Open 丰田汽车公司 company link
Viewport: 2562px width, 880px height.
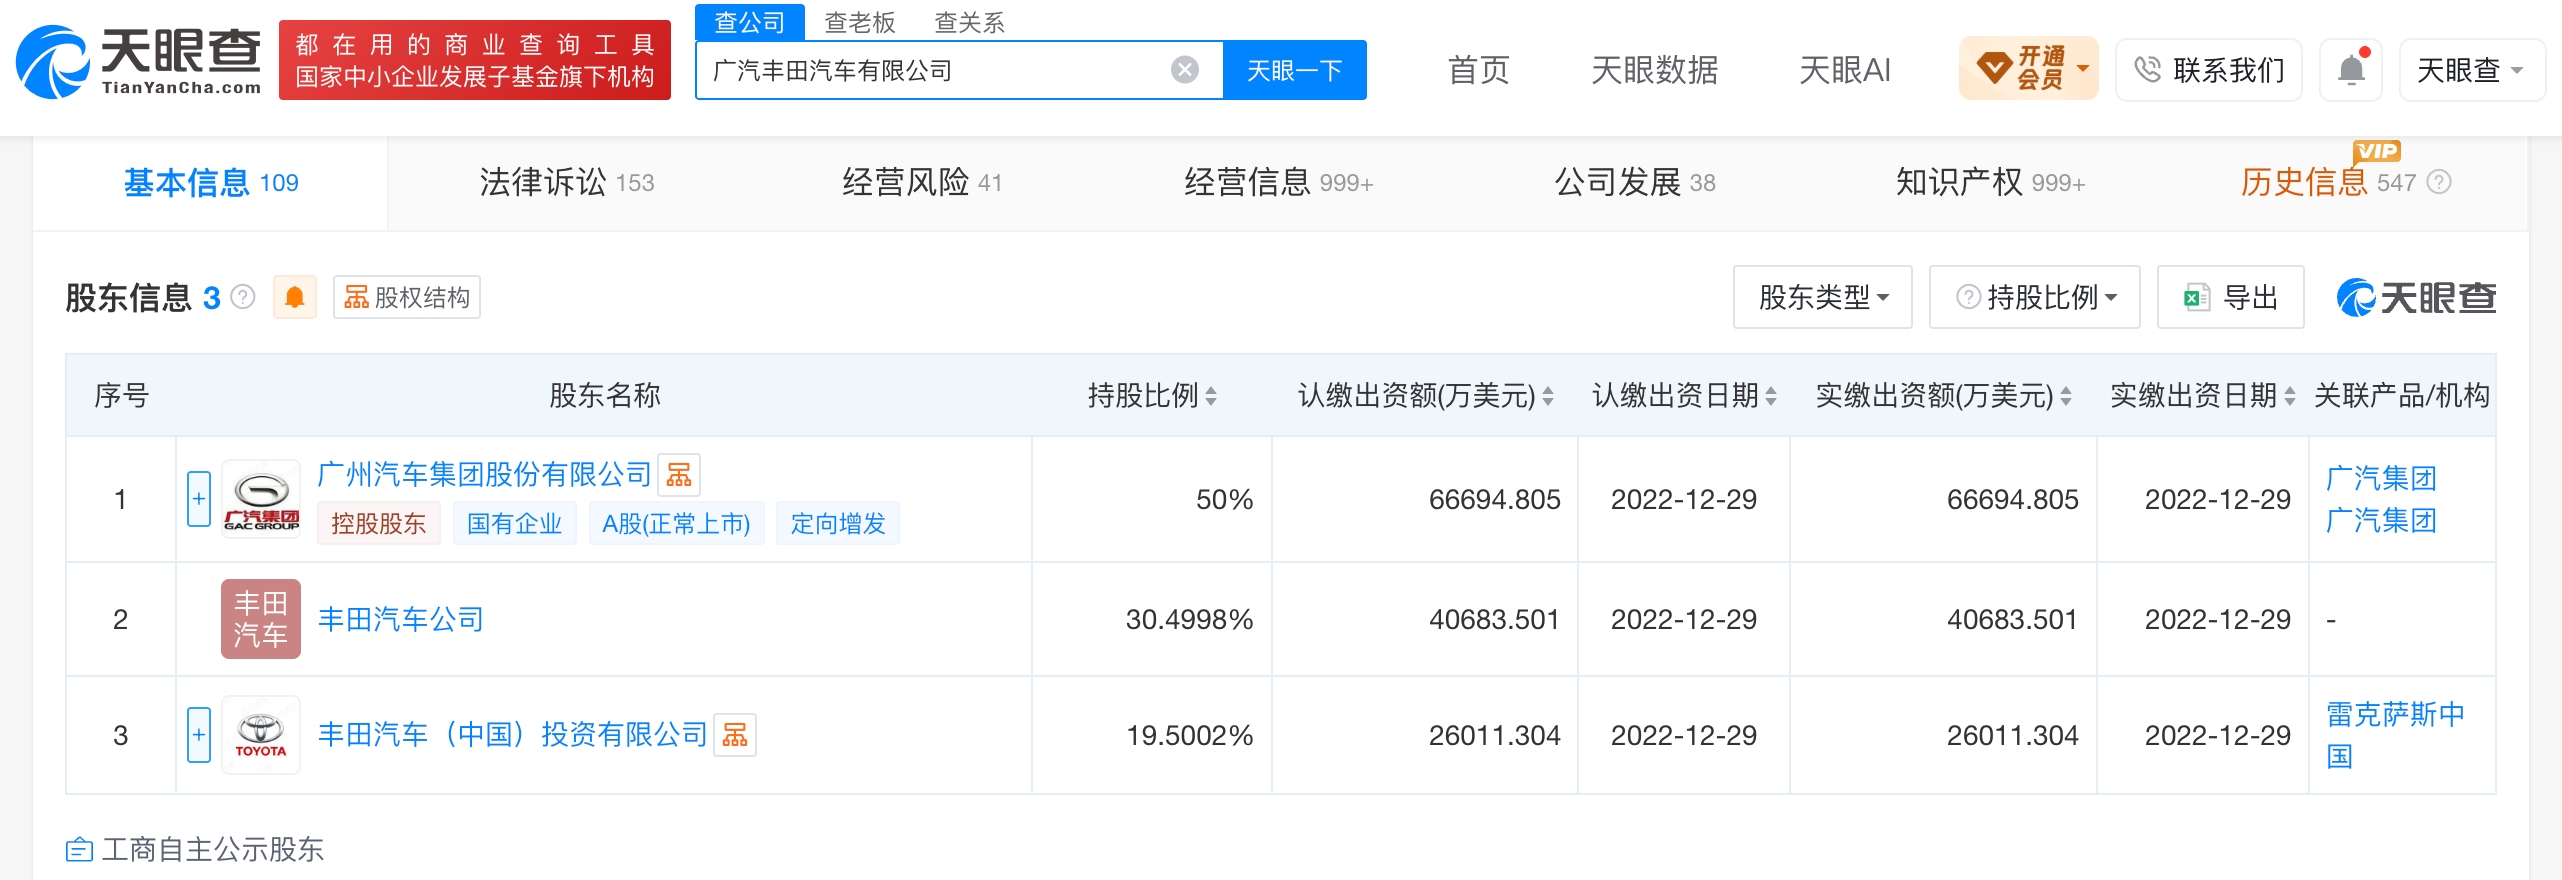click(401, 619)
